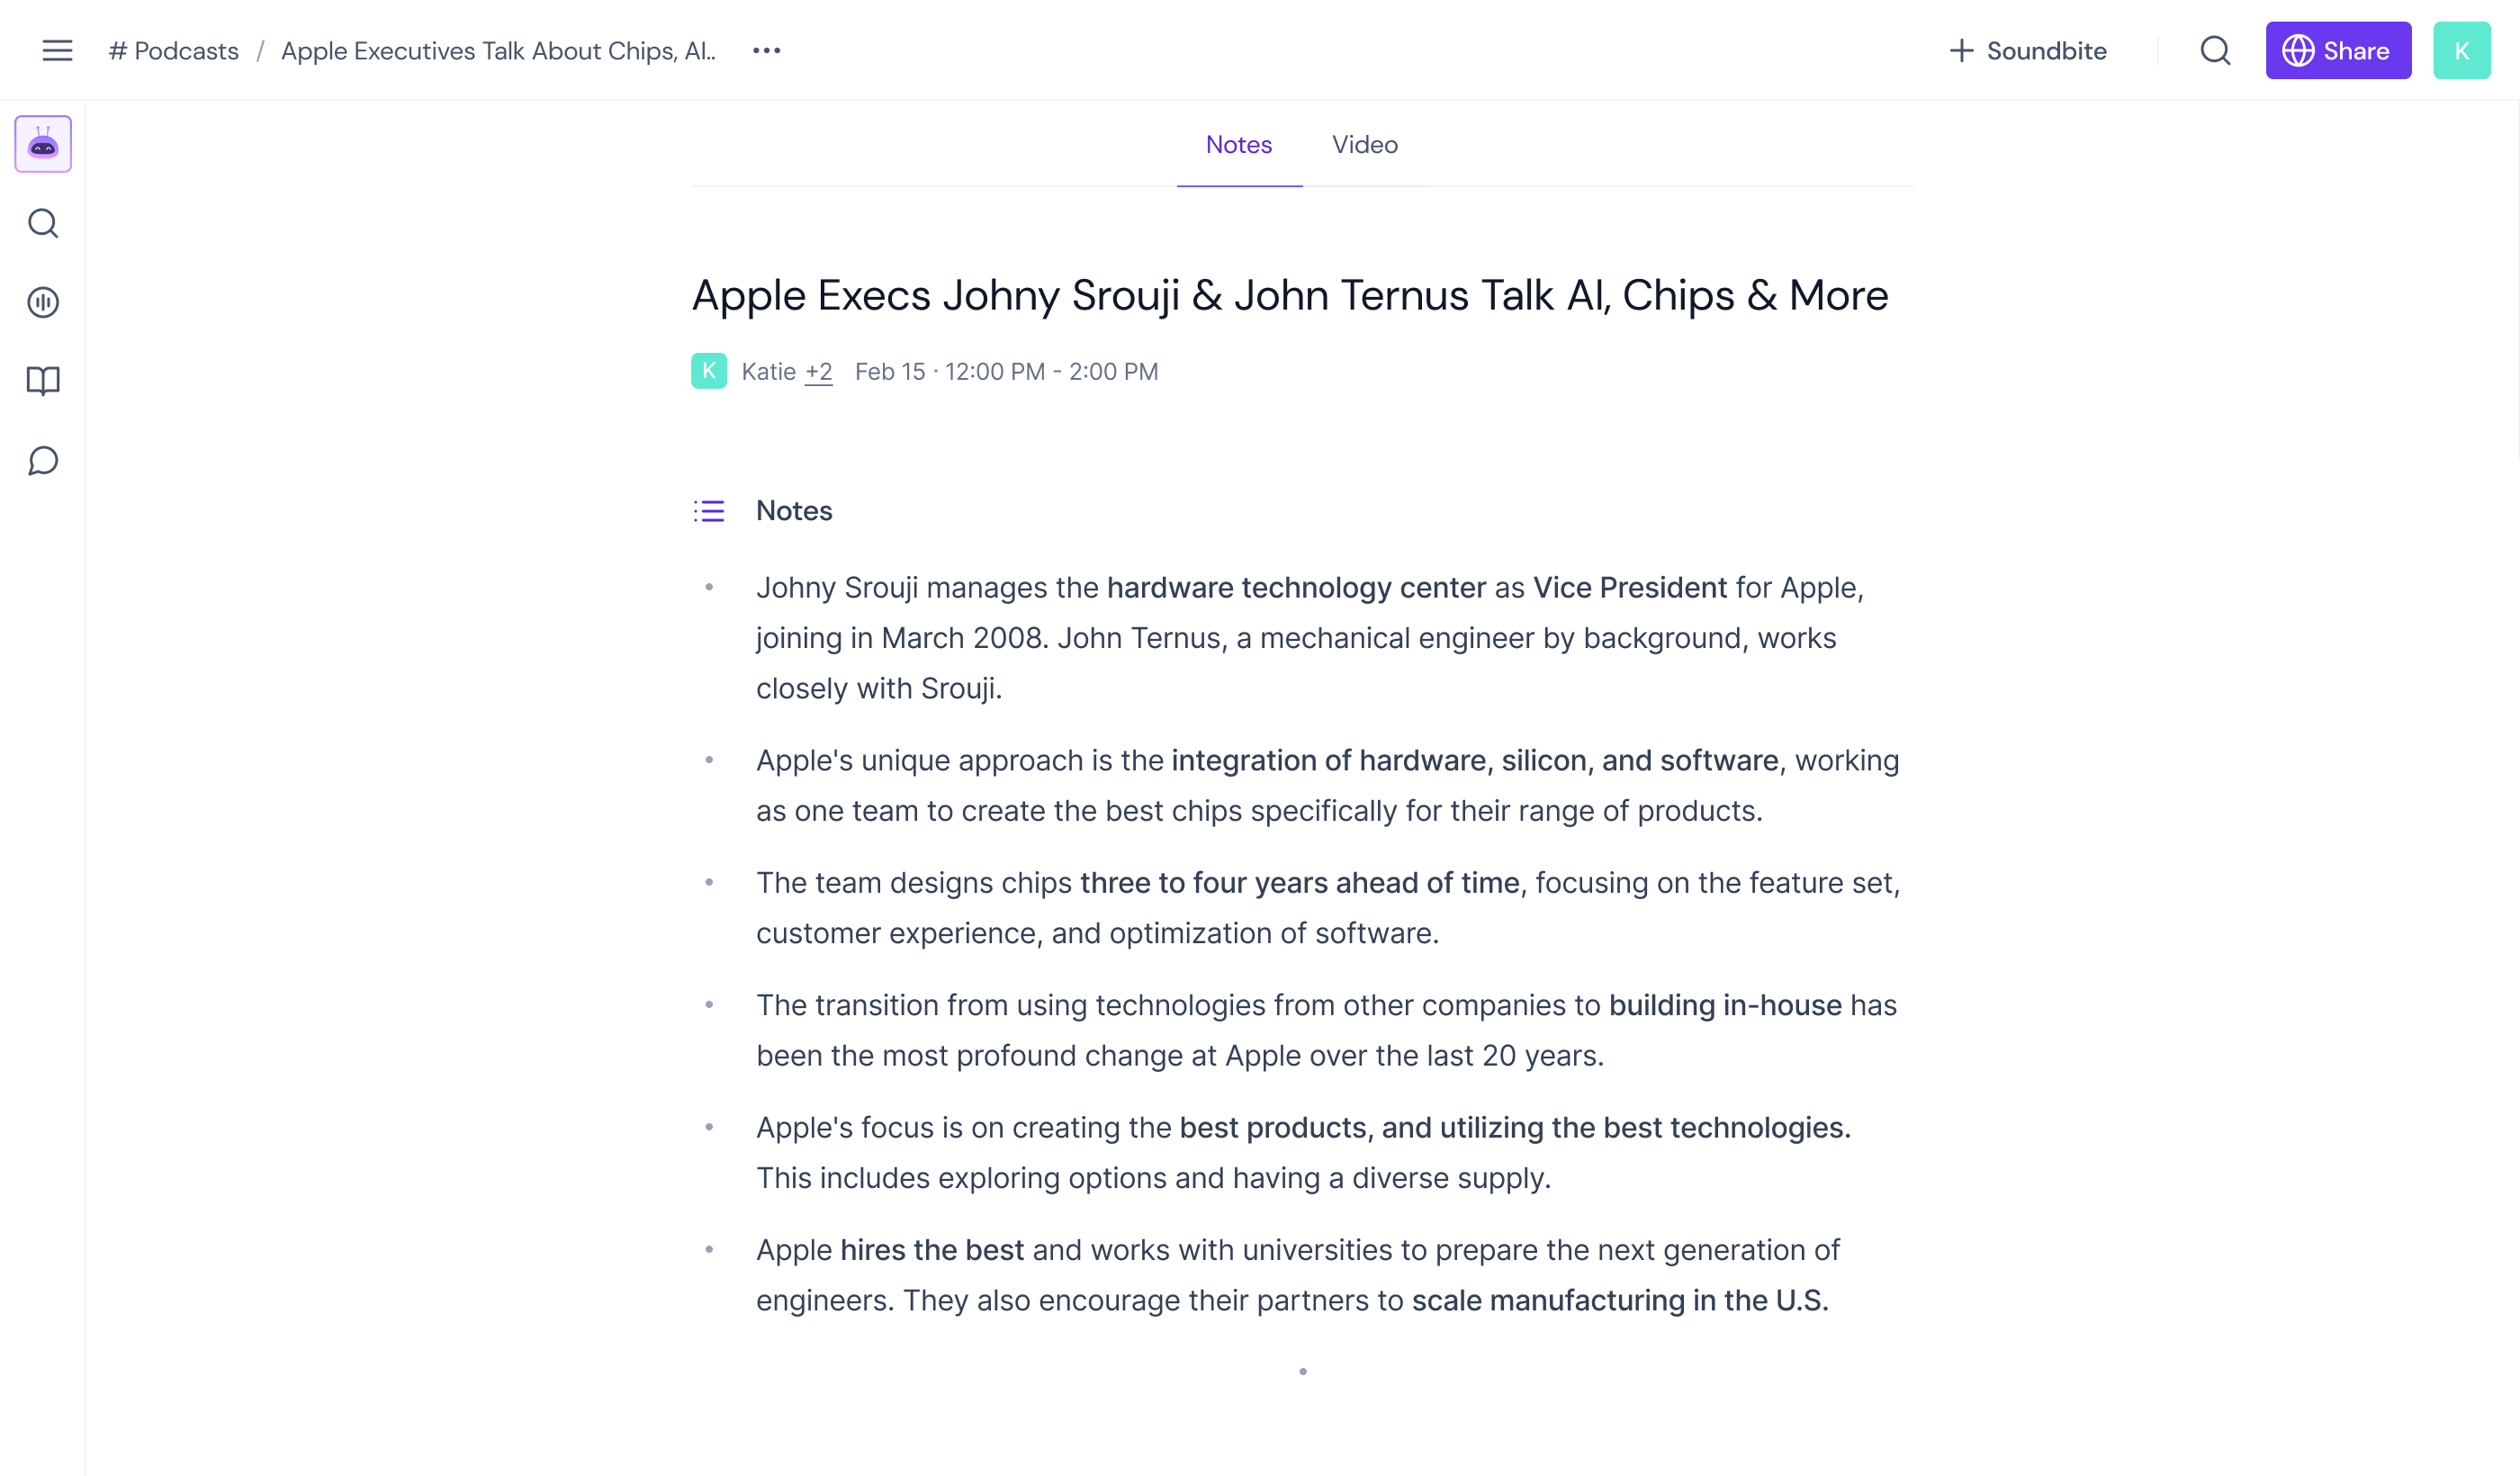The image size is (2520, 1476).
Task: Open the chat bubble sidebar icon
Action: (43, 461)
